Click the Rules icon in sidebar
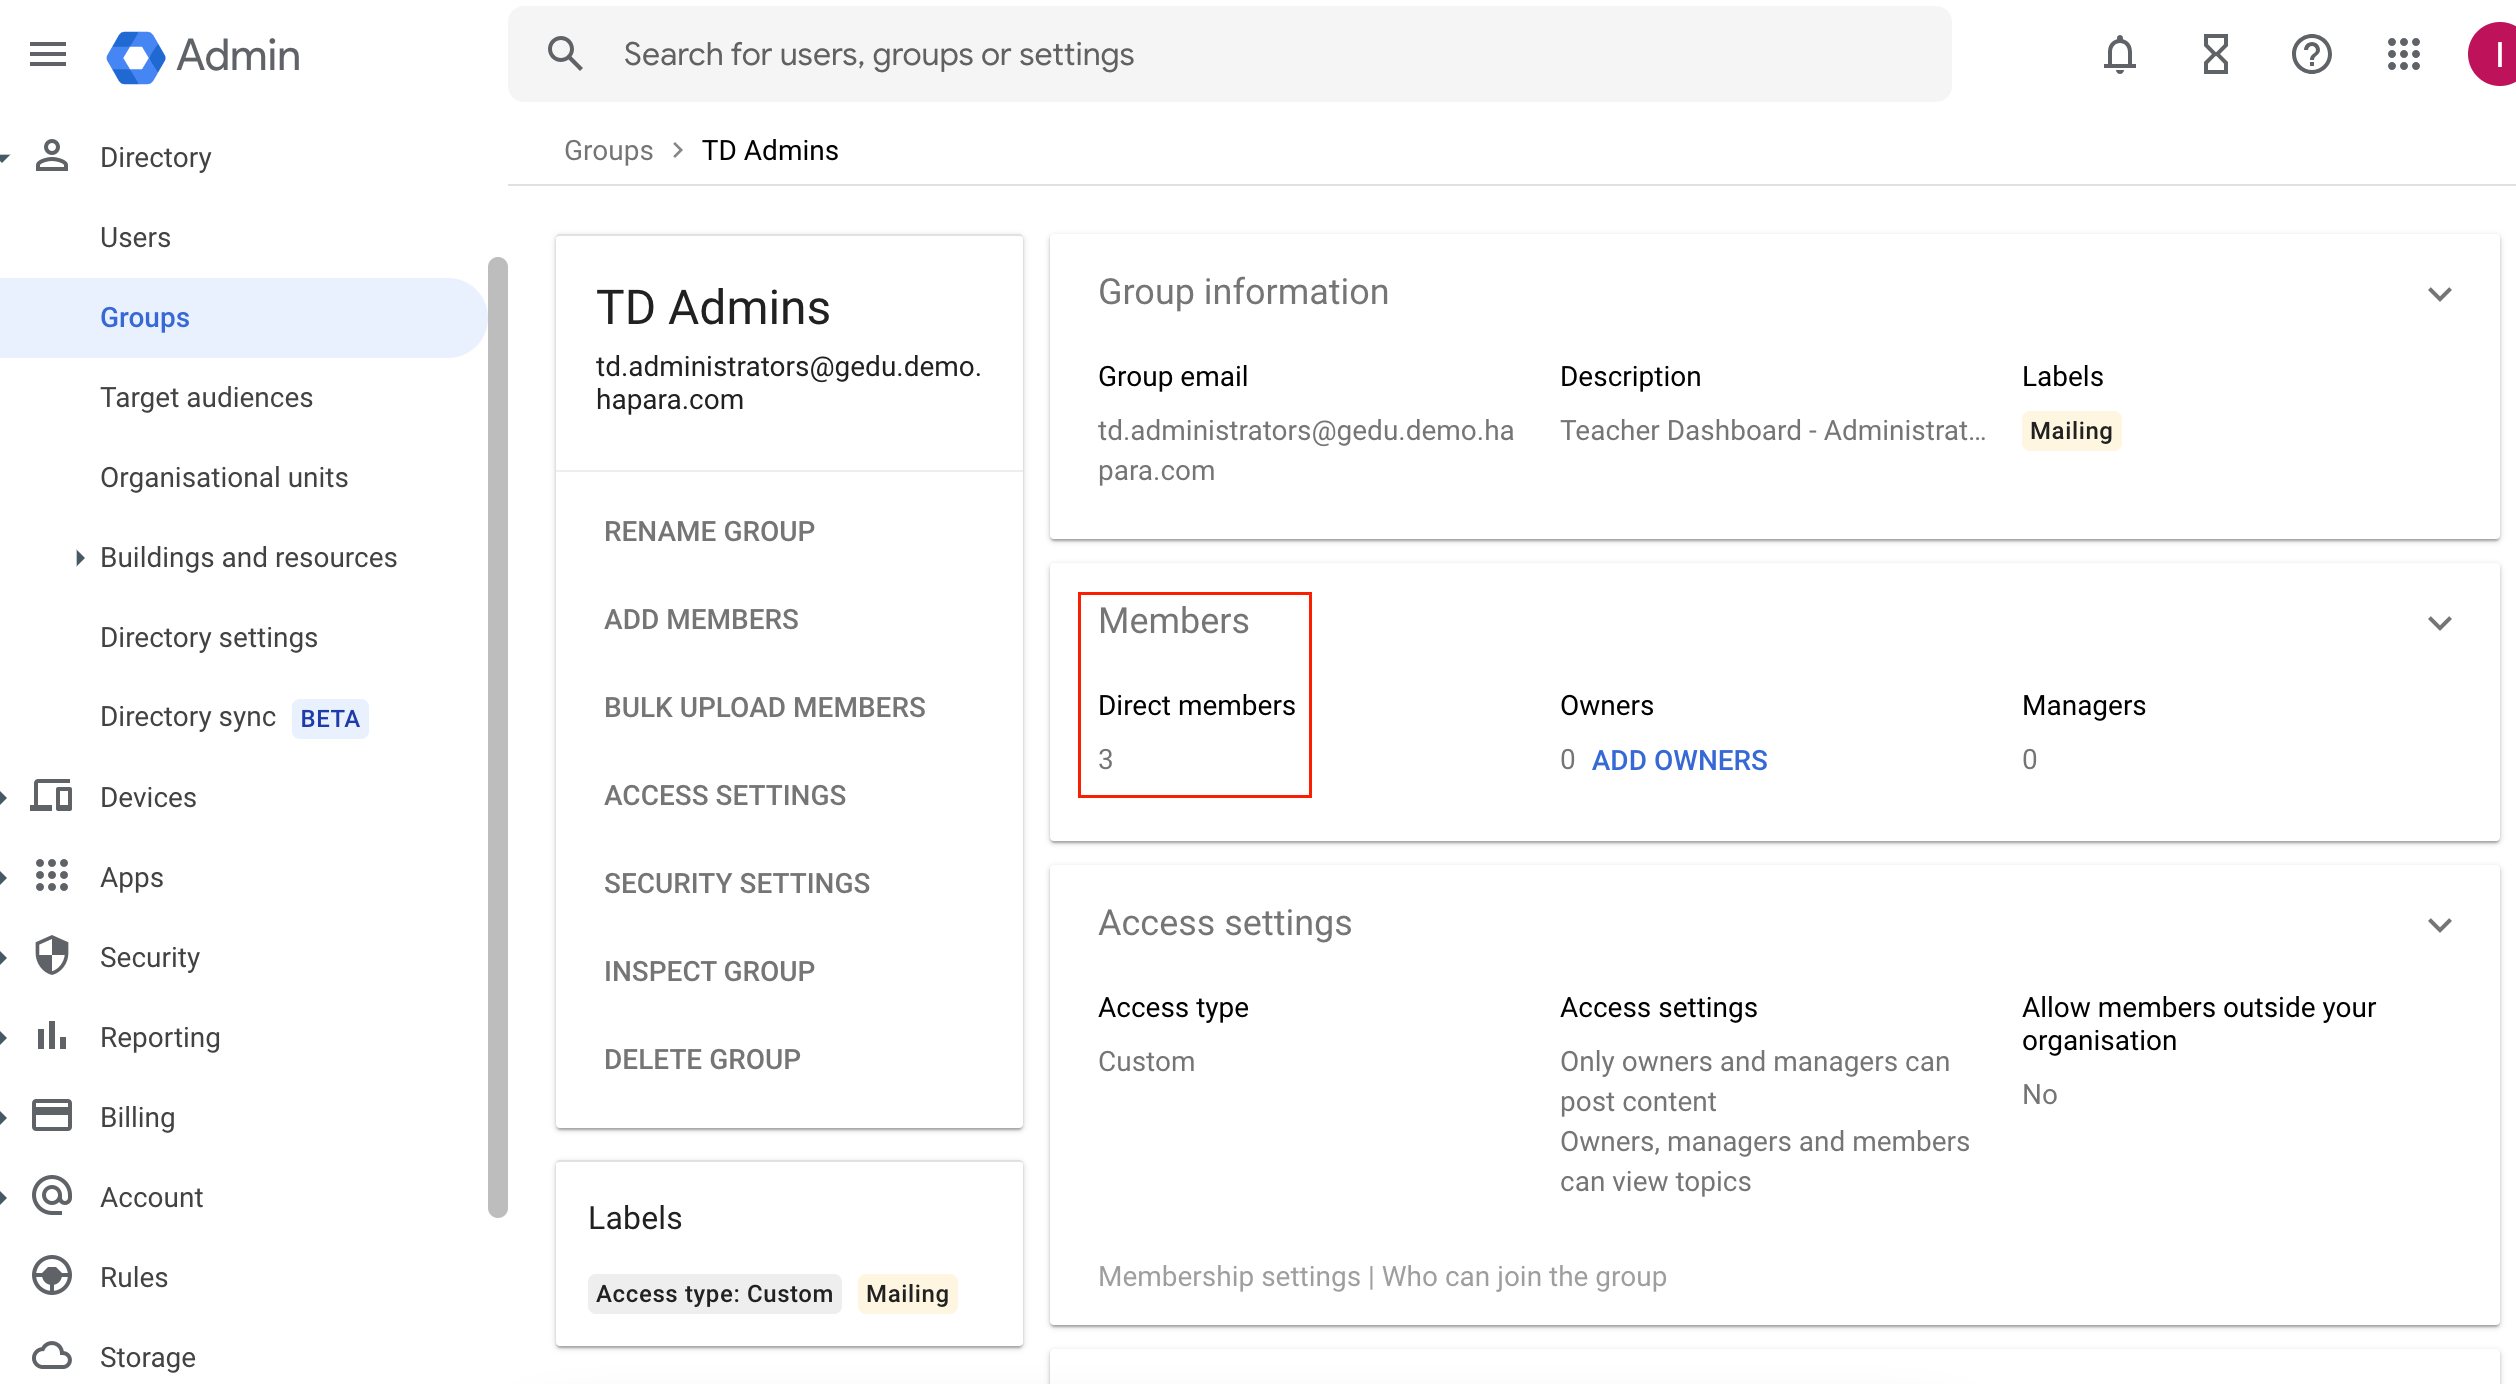2516x1384 pixels. pos(52,1276)
